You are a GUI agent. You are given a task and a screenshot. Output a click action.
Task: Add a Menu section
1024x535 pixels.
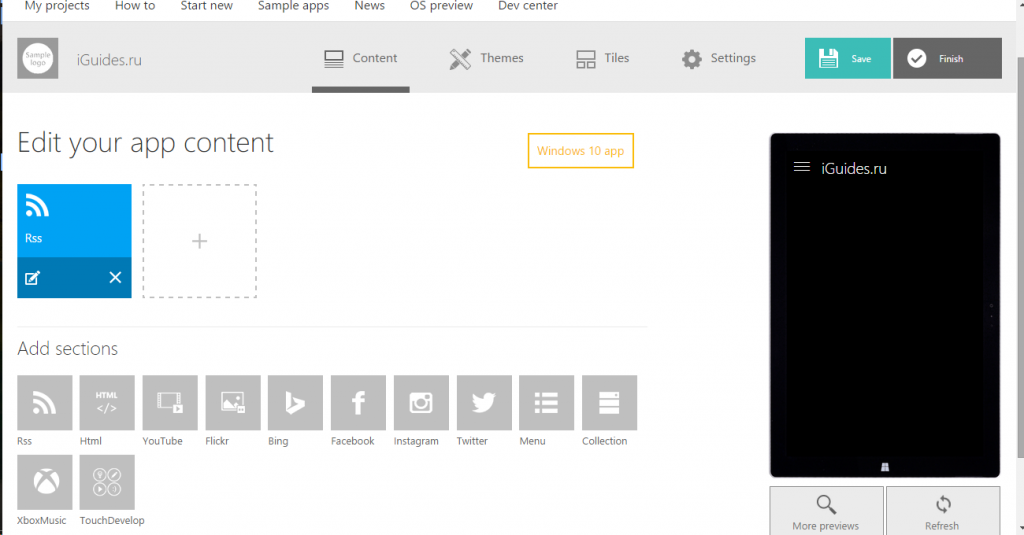pos(547,402)
